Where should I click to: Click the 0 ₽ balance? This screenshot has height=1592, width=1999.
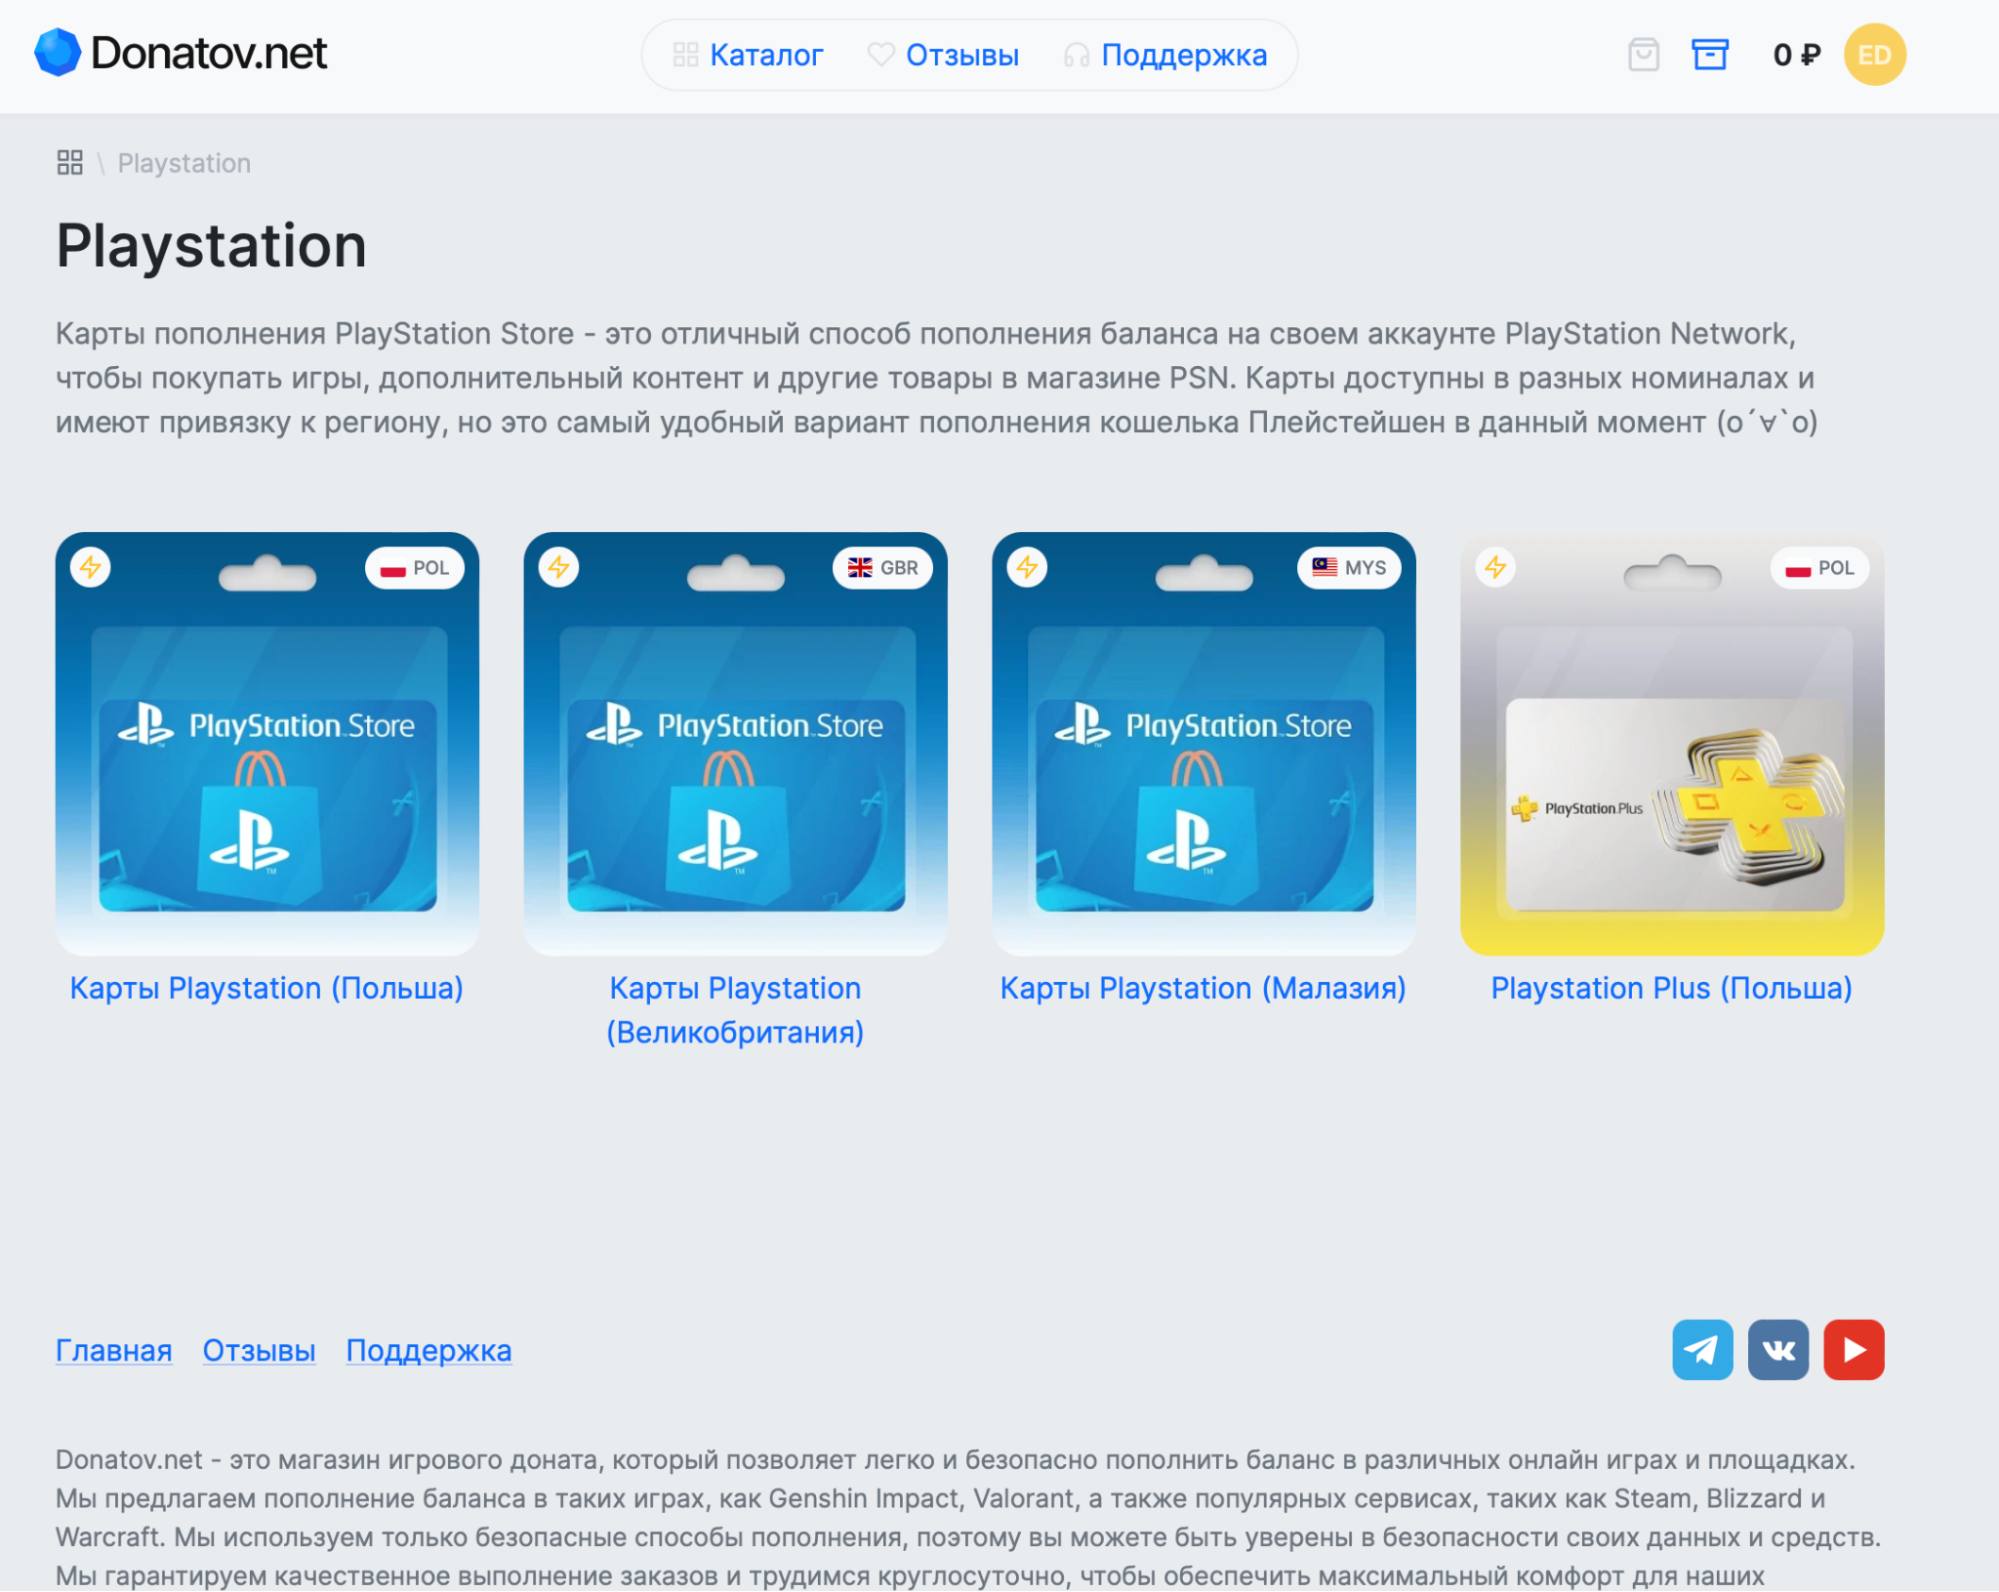tap(1796, 55)
